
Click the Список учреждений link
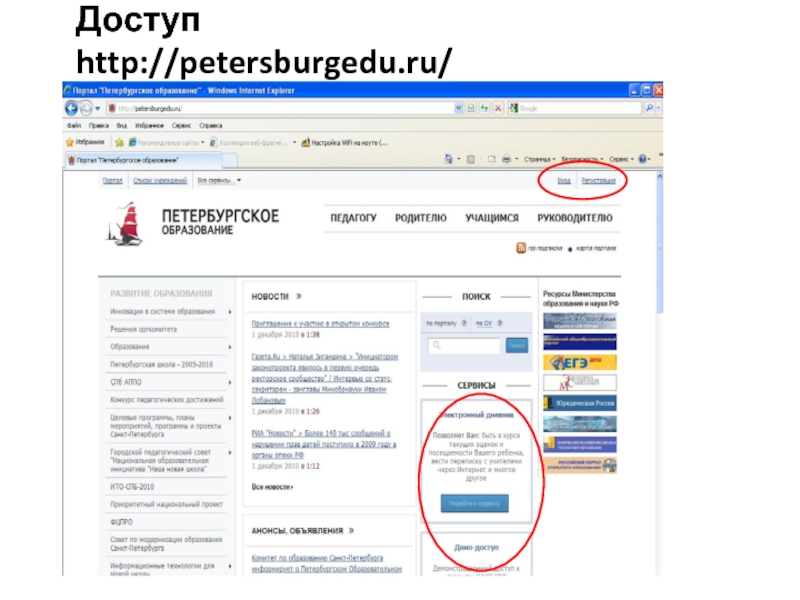(x=160, y=181)
